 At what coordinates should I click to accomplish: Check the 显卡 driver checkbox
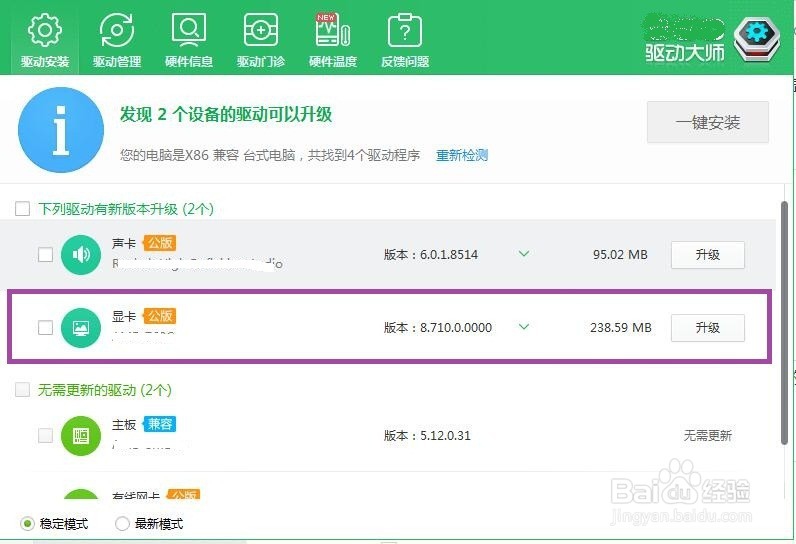45,328
